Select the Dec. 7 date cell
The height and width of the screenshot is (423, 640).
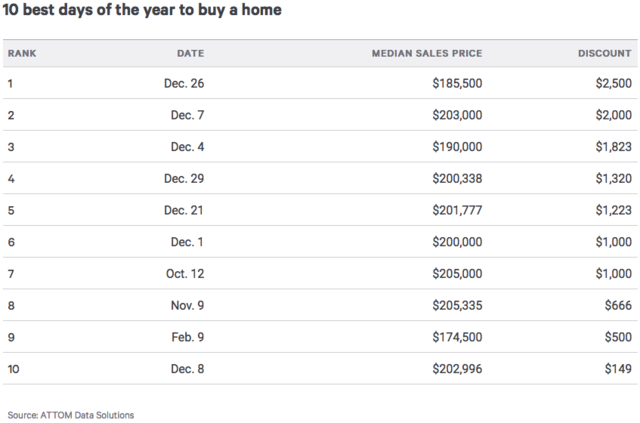187,115
